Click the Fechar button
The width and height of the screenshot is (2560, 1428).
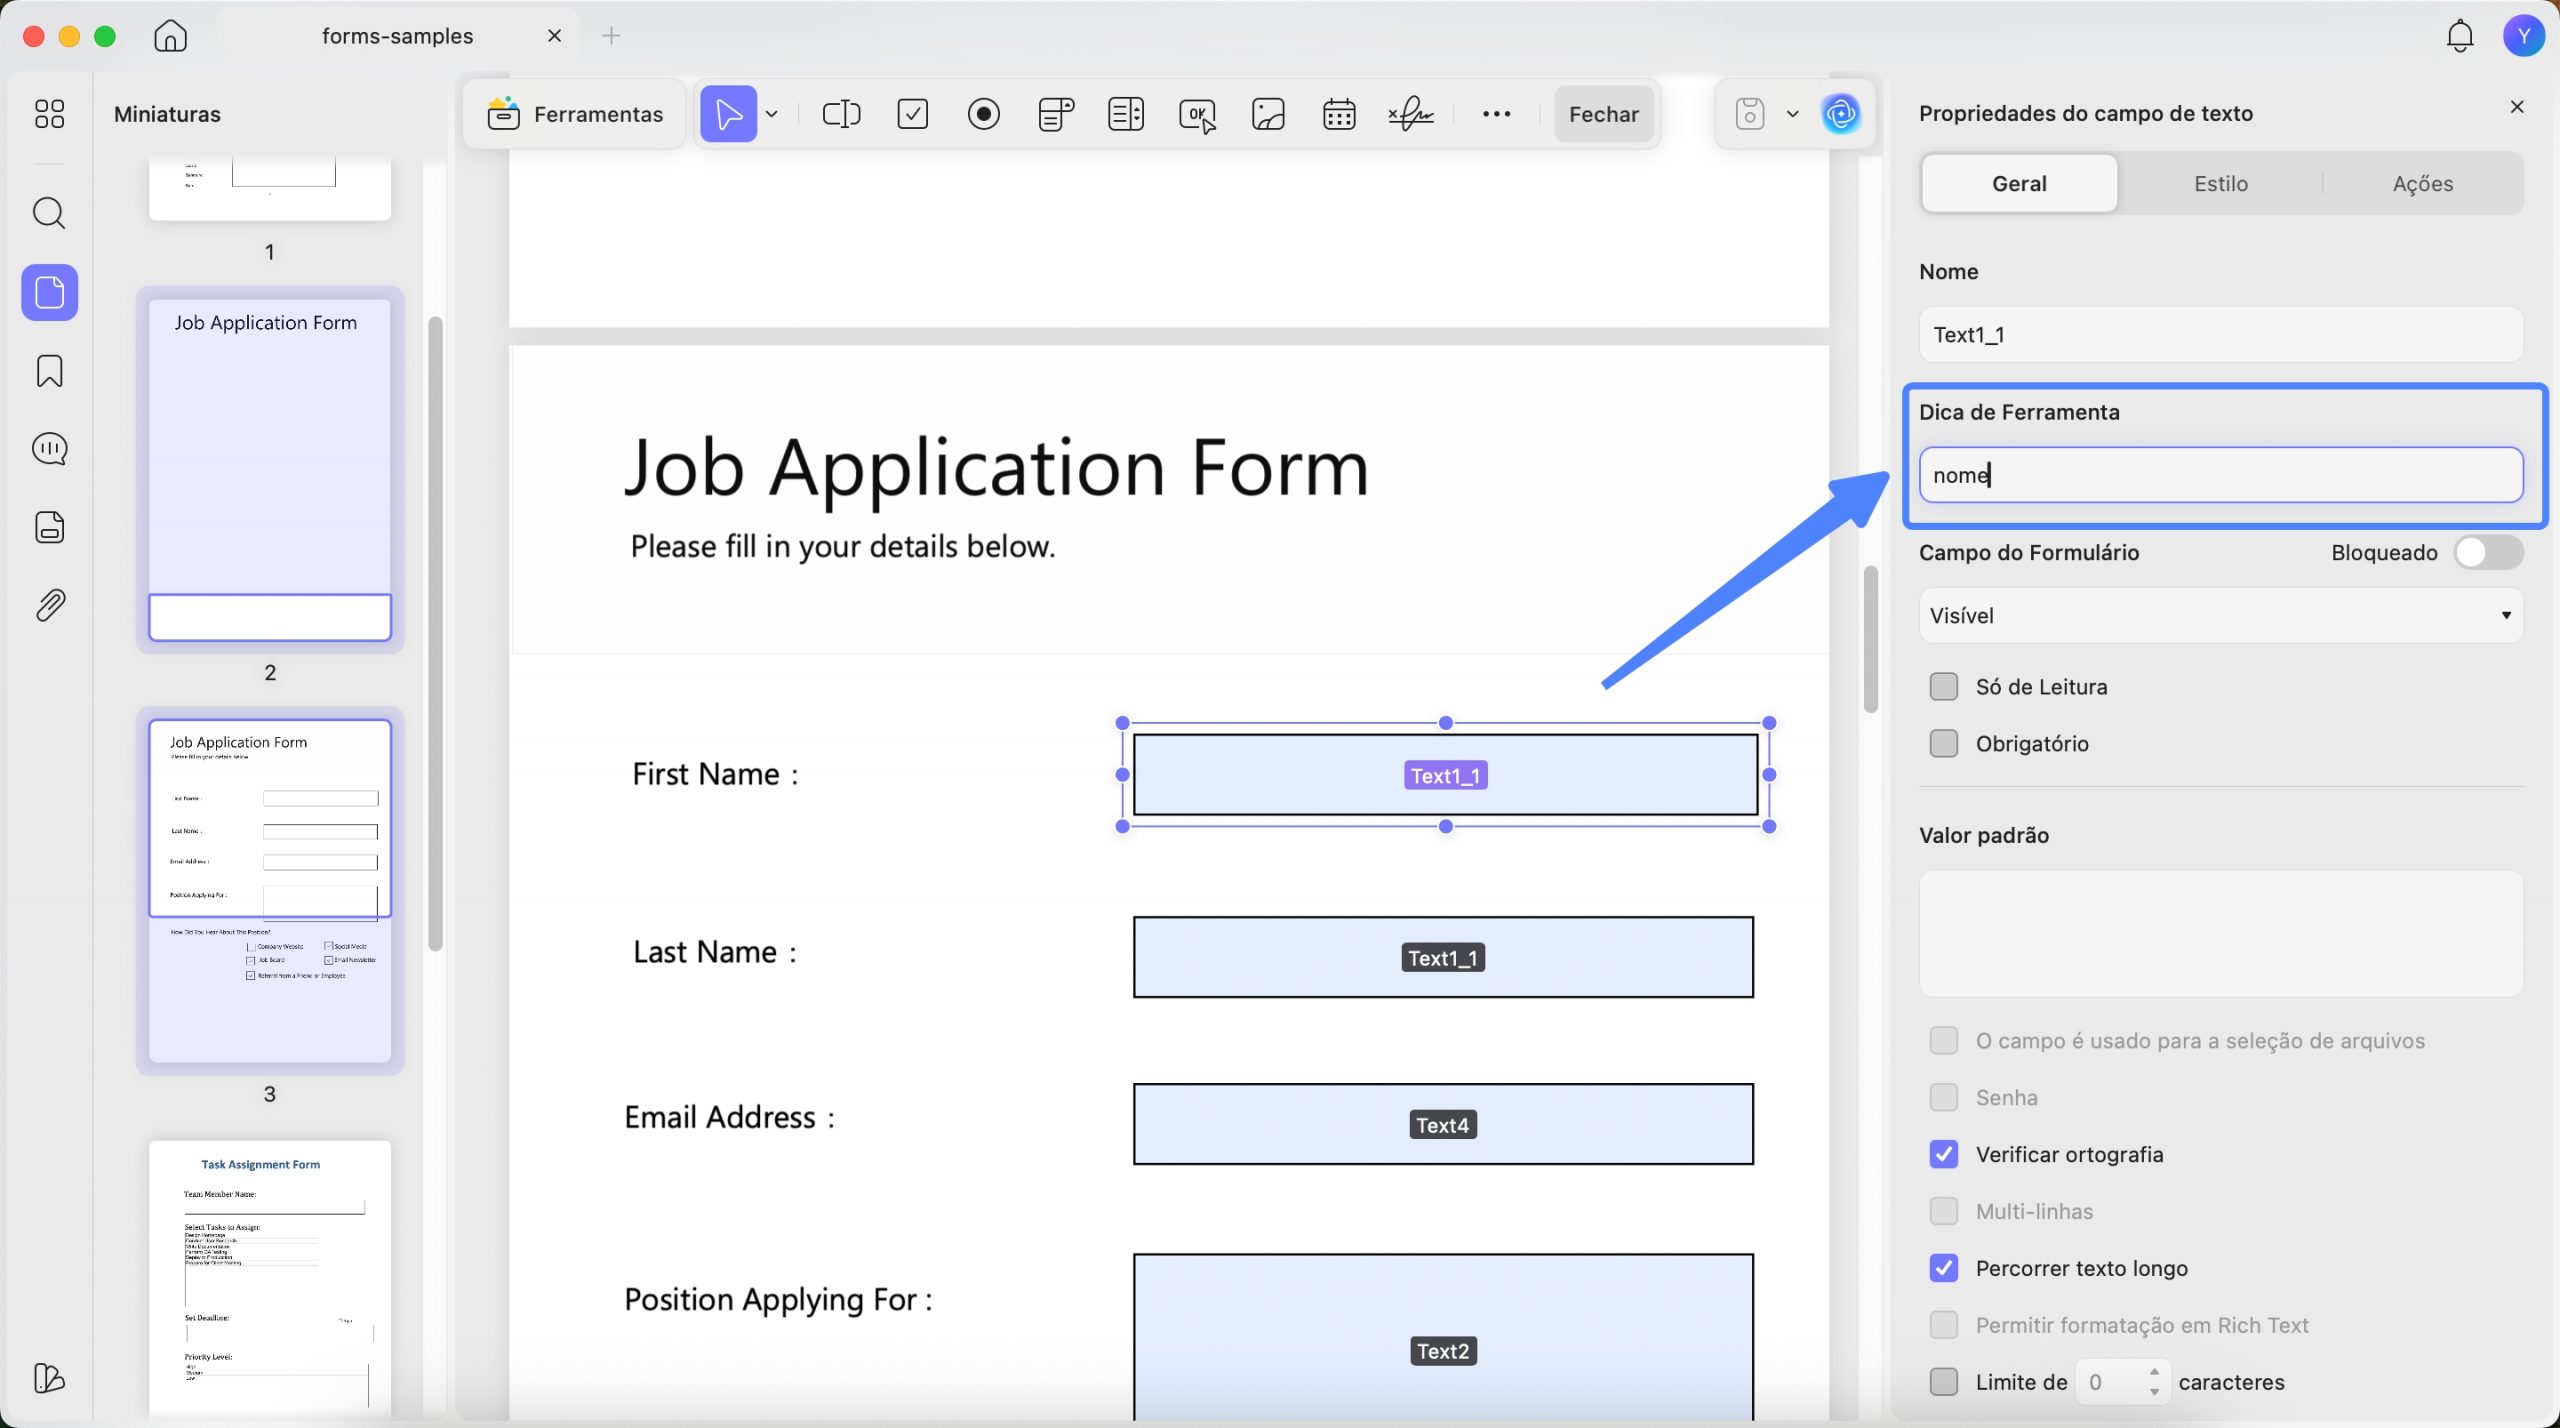coord(1604,114)
